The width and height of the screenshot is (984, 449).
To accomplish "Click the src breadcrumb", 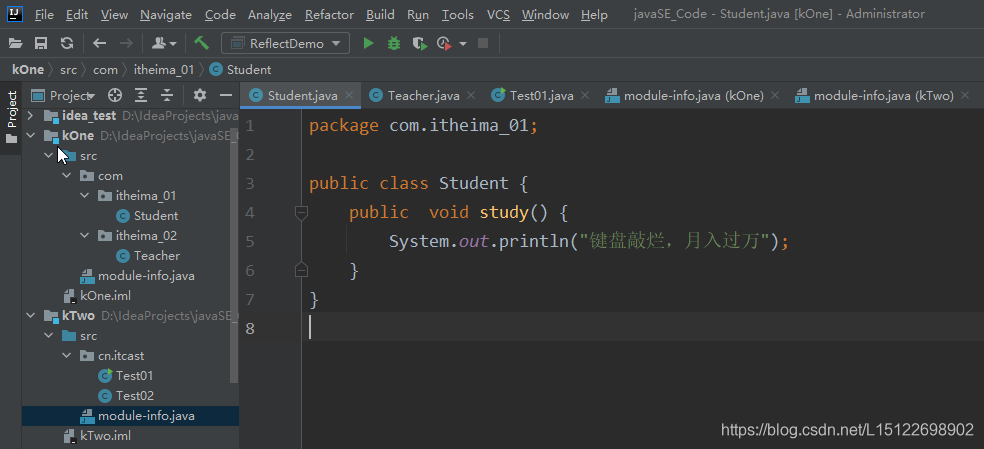I will 68,70.
